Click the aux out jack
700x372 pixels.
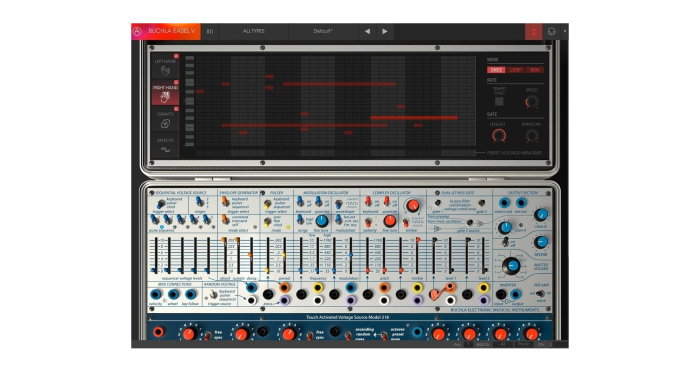pyautogui.click(x=521, y=203)
